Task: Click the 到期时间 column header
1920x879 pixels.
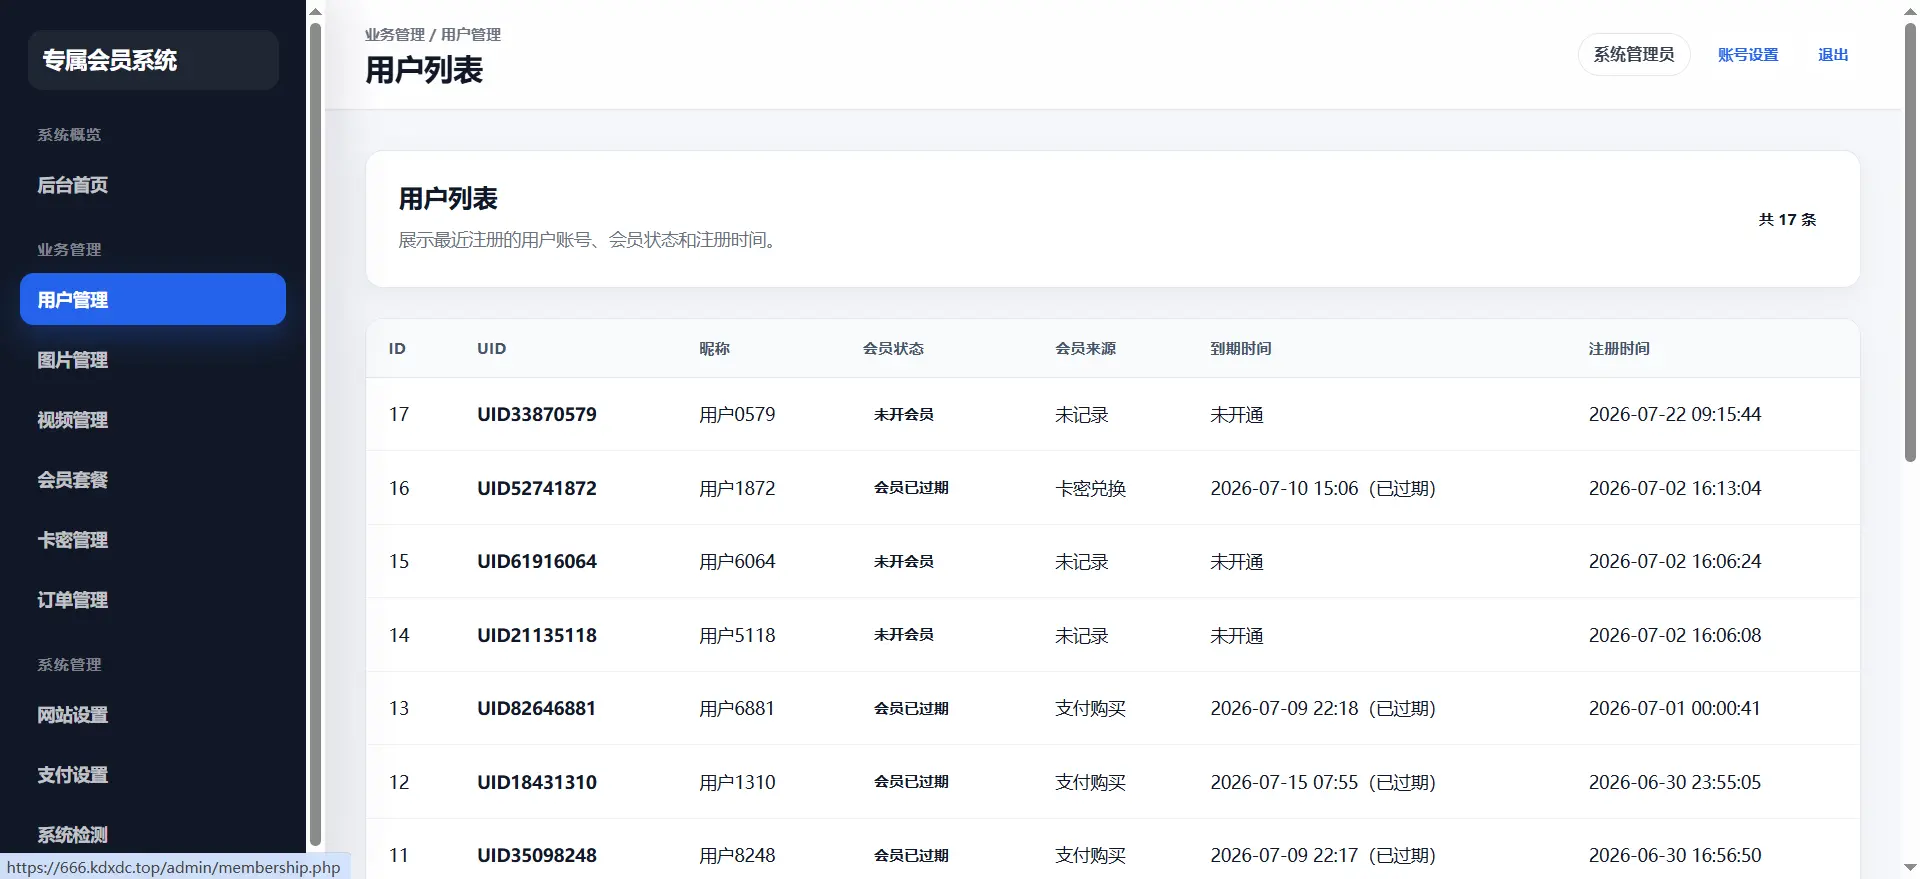Action: [x=1240, y=348]
